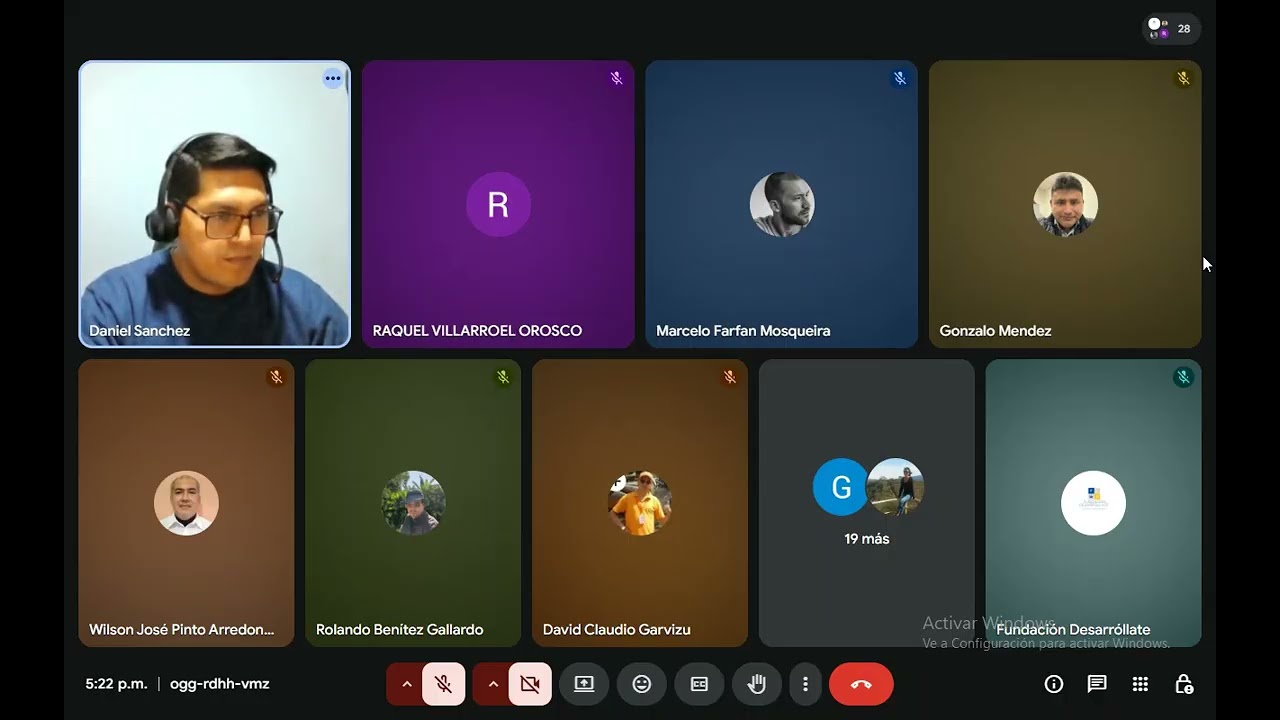The width and height of the screenshot is (1280, 720).
Task: Click muted mic icon on Wilson José Pinto tile
Action: [x=276, y=377]
